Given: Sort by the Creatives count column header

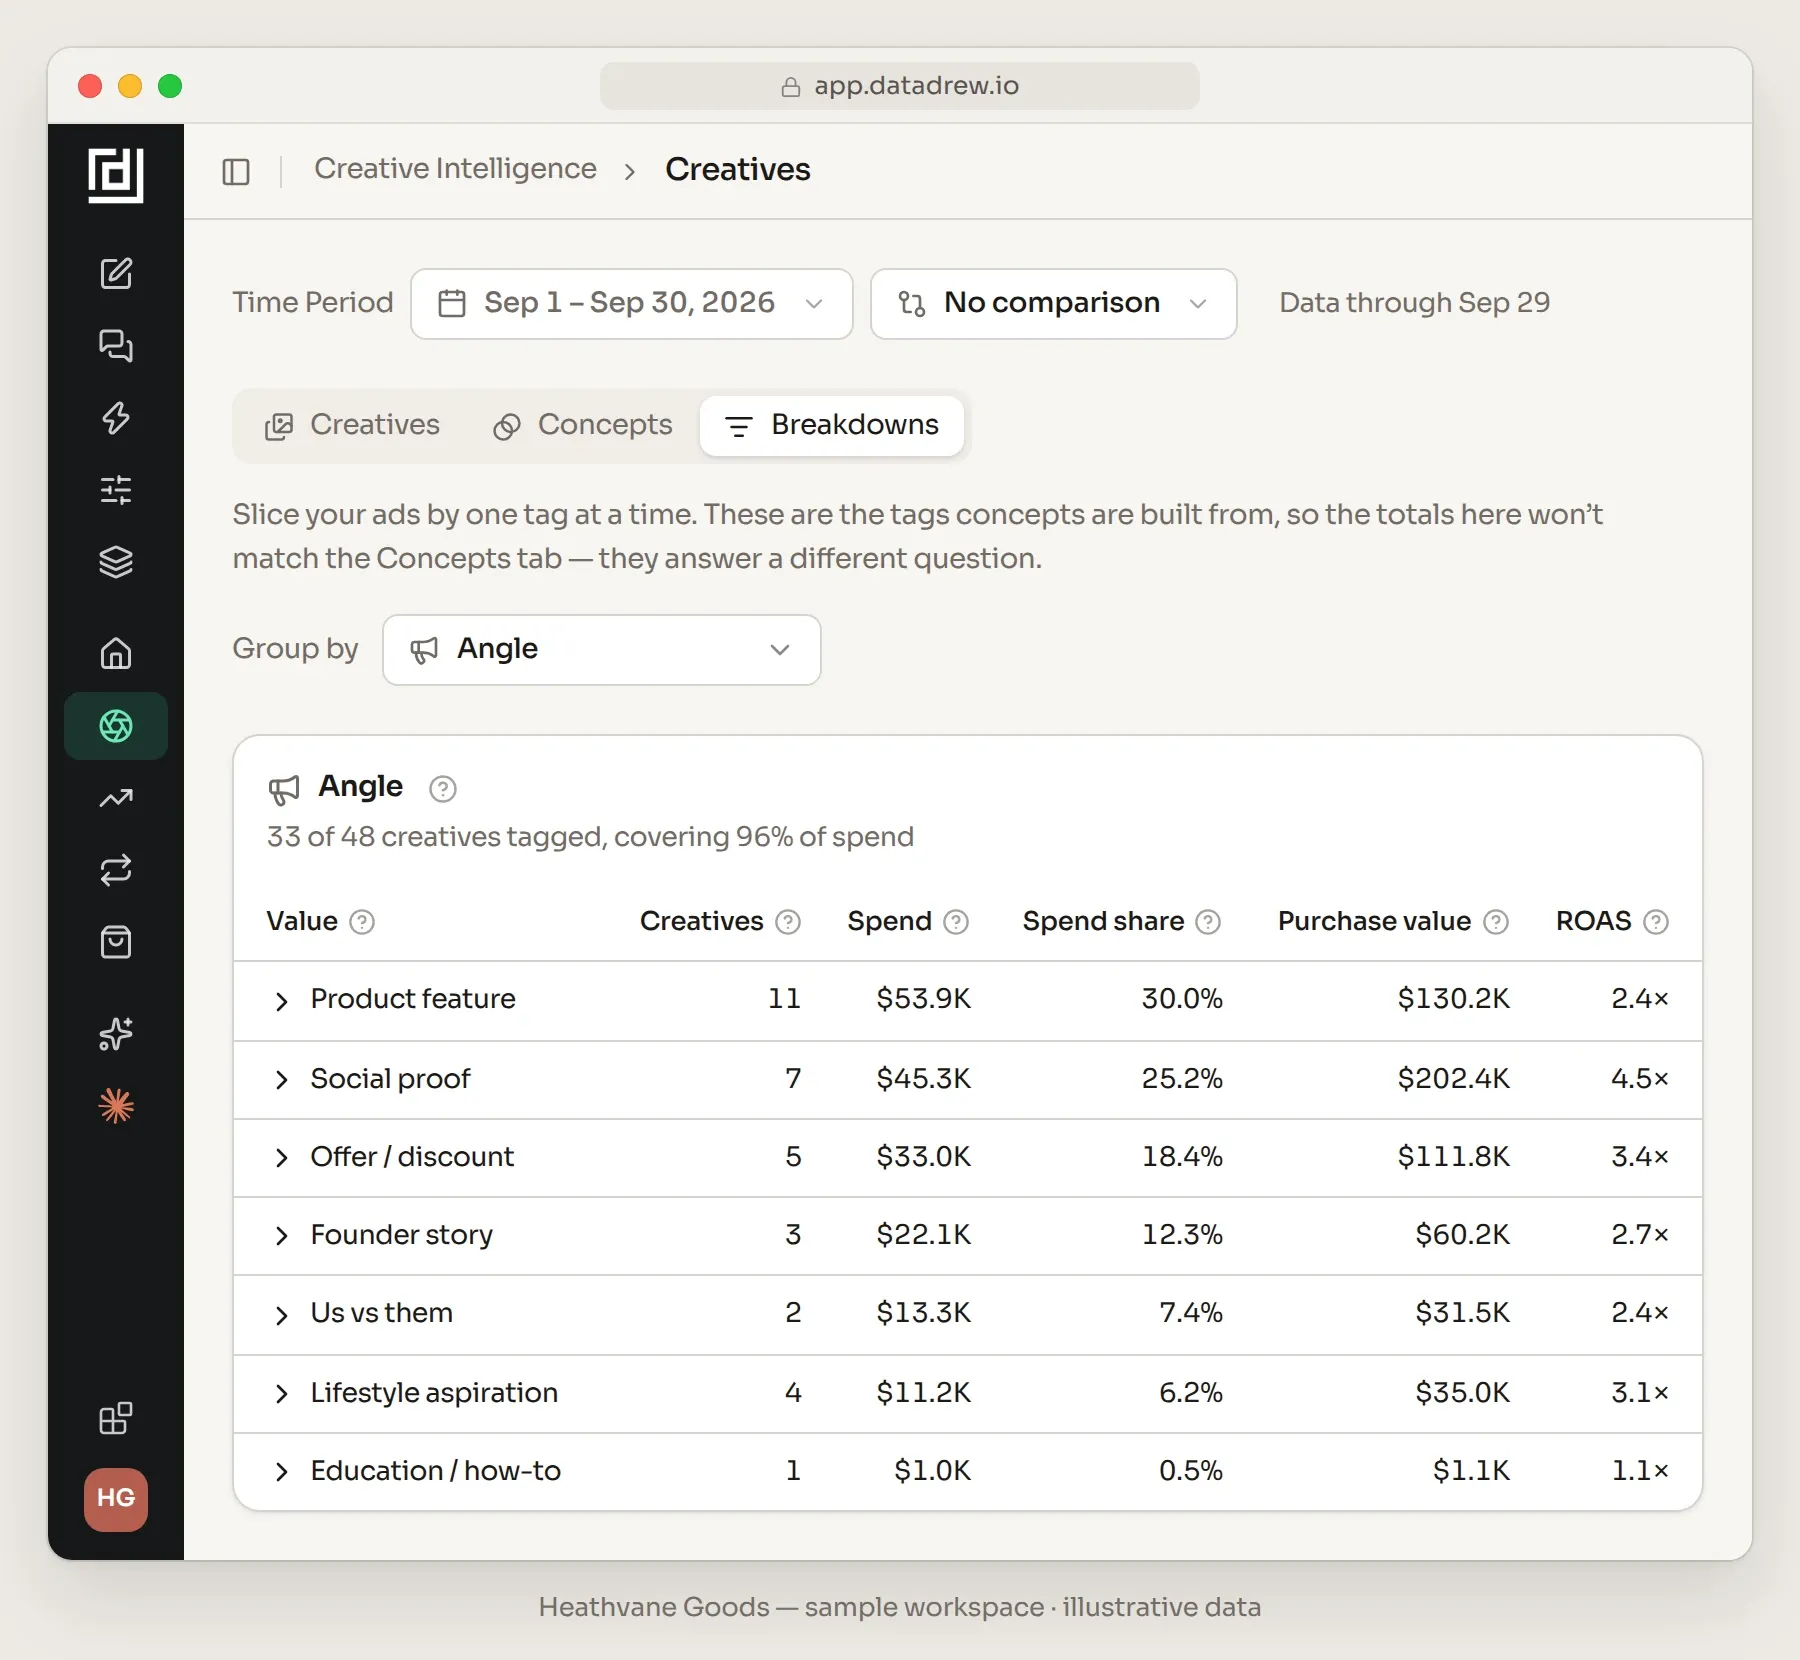Looking at the screenshot, I should point(701,921).
